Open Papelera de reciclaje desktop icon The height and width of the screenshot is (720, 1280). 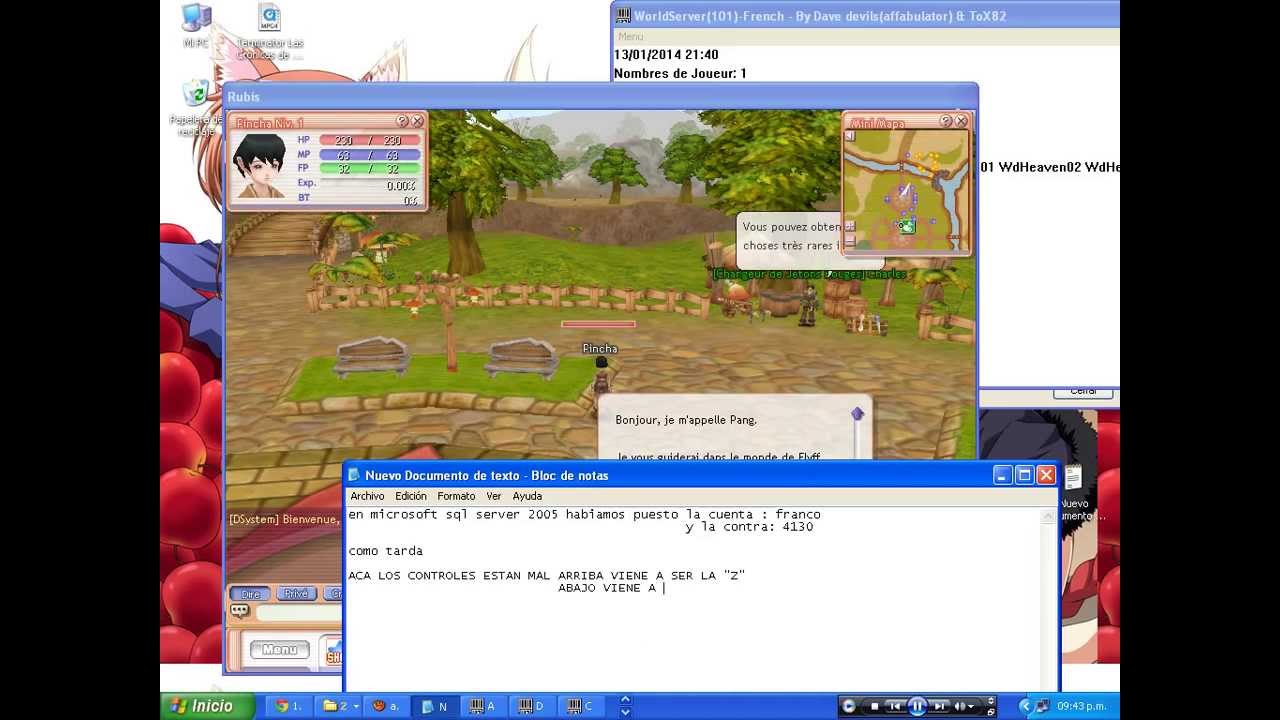[x=196, y=108]
